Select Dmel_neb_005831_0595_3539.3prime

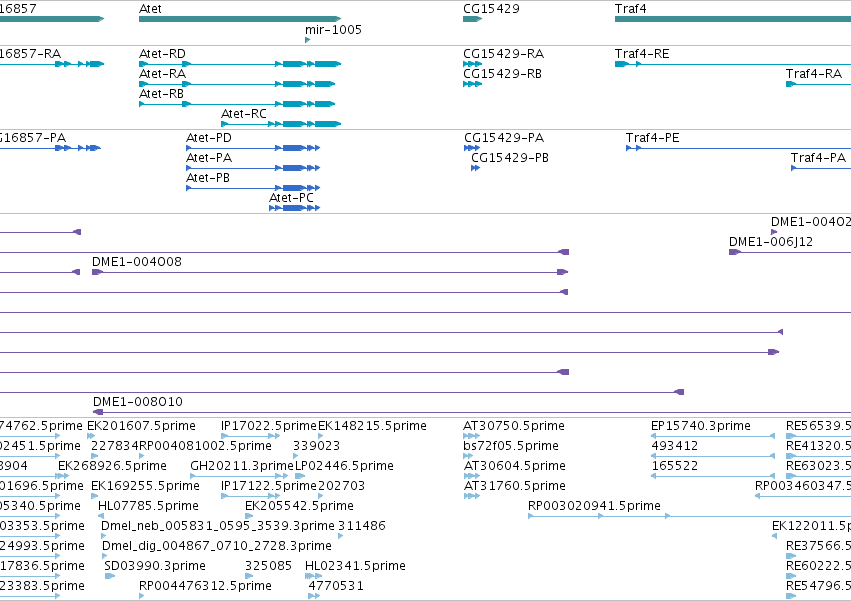[x=104, y=536]
